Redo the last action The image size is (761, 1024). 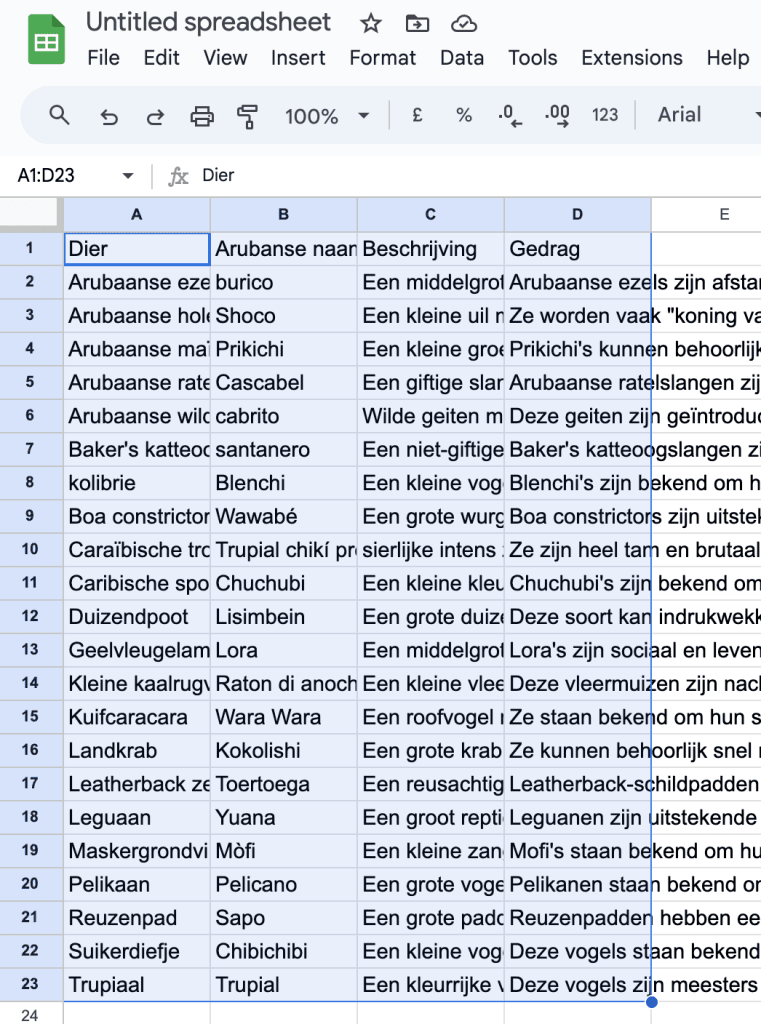pyautogui.click(x=155, y=116)
